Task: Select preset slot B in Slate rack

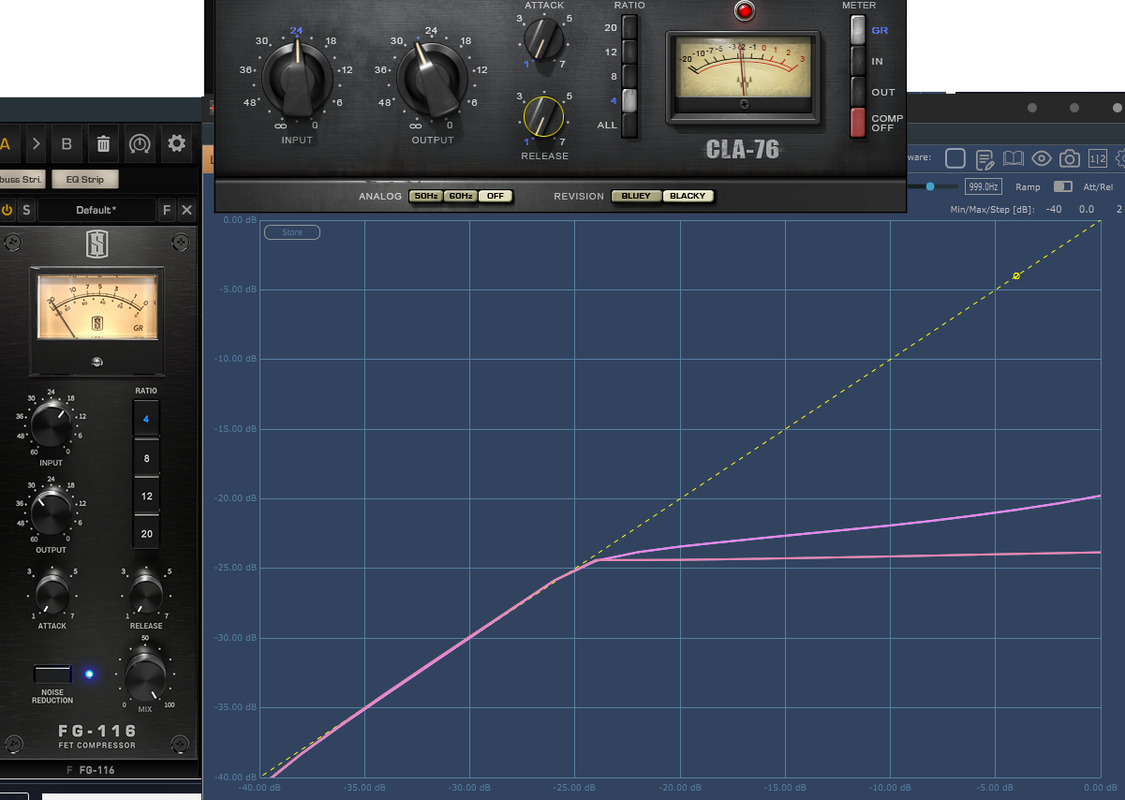Action: click(x=67, y=144)
